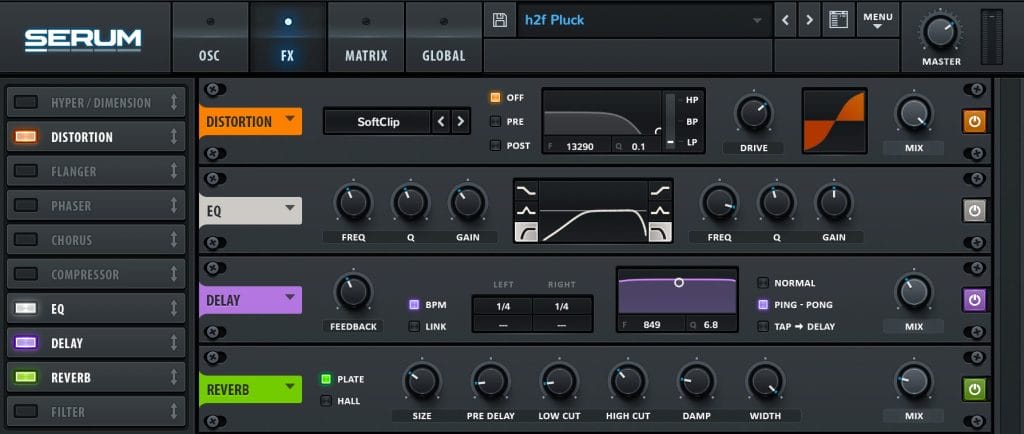Go to next preset with right arrow
The height and width of the screenshot is (434, 1024).
(808, 20)
